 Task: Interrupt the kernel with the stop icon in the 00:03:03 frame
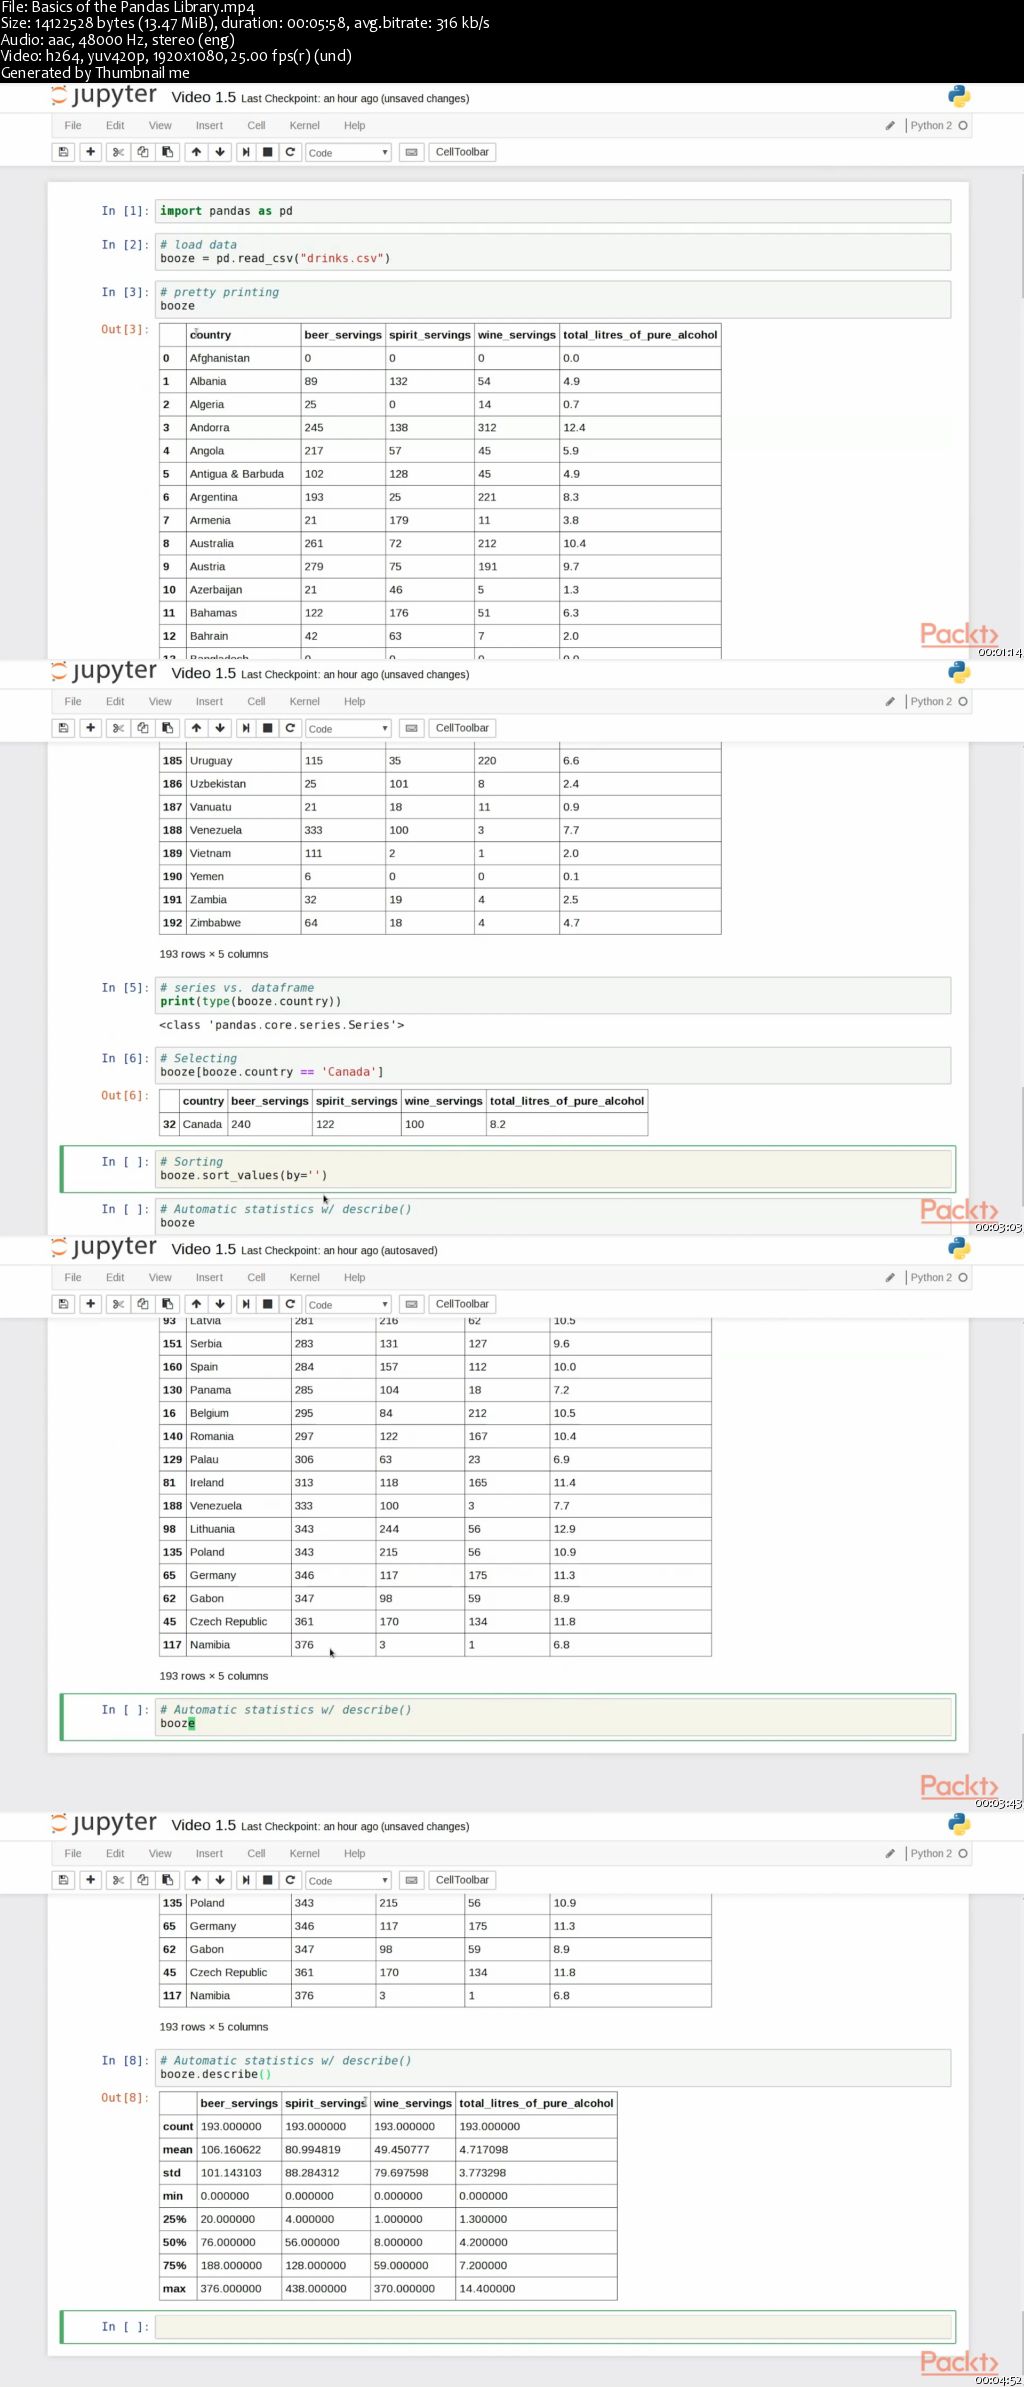tap(267, 728)
